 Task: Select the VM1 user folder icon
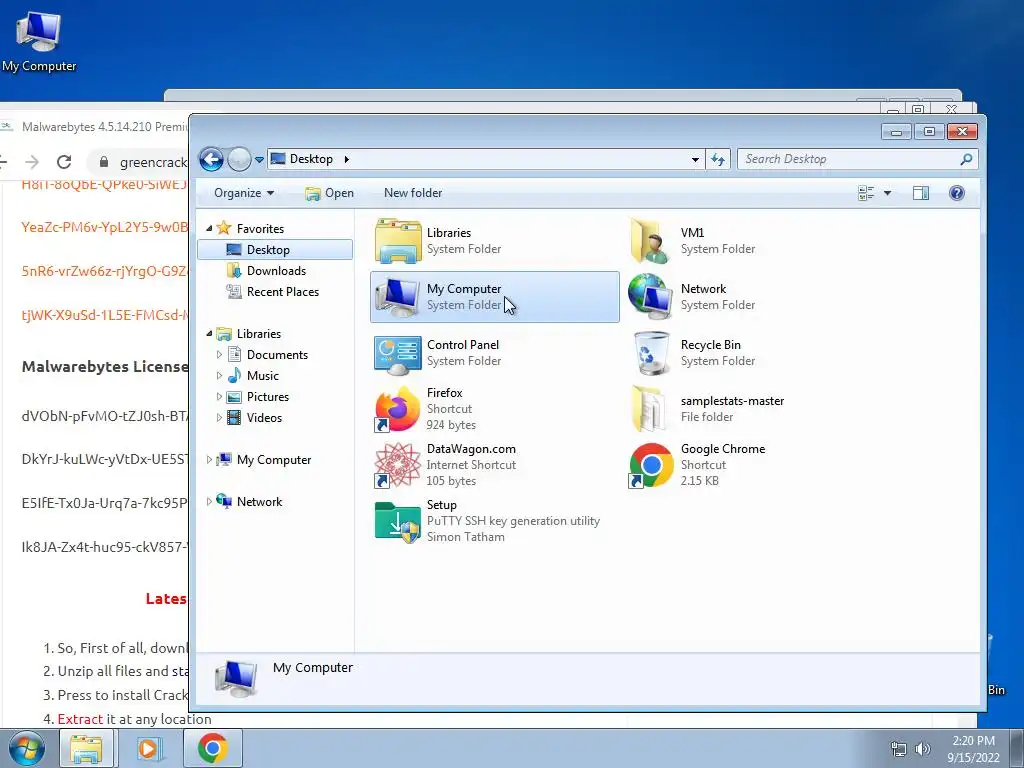click(650, 241)
